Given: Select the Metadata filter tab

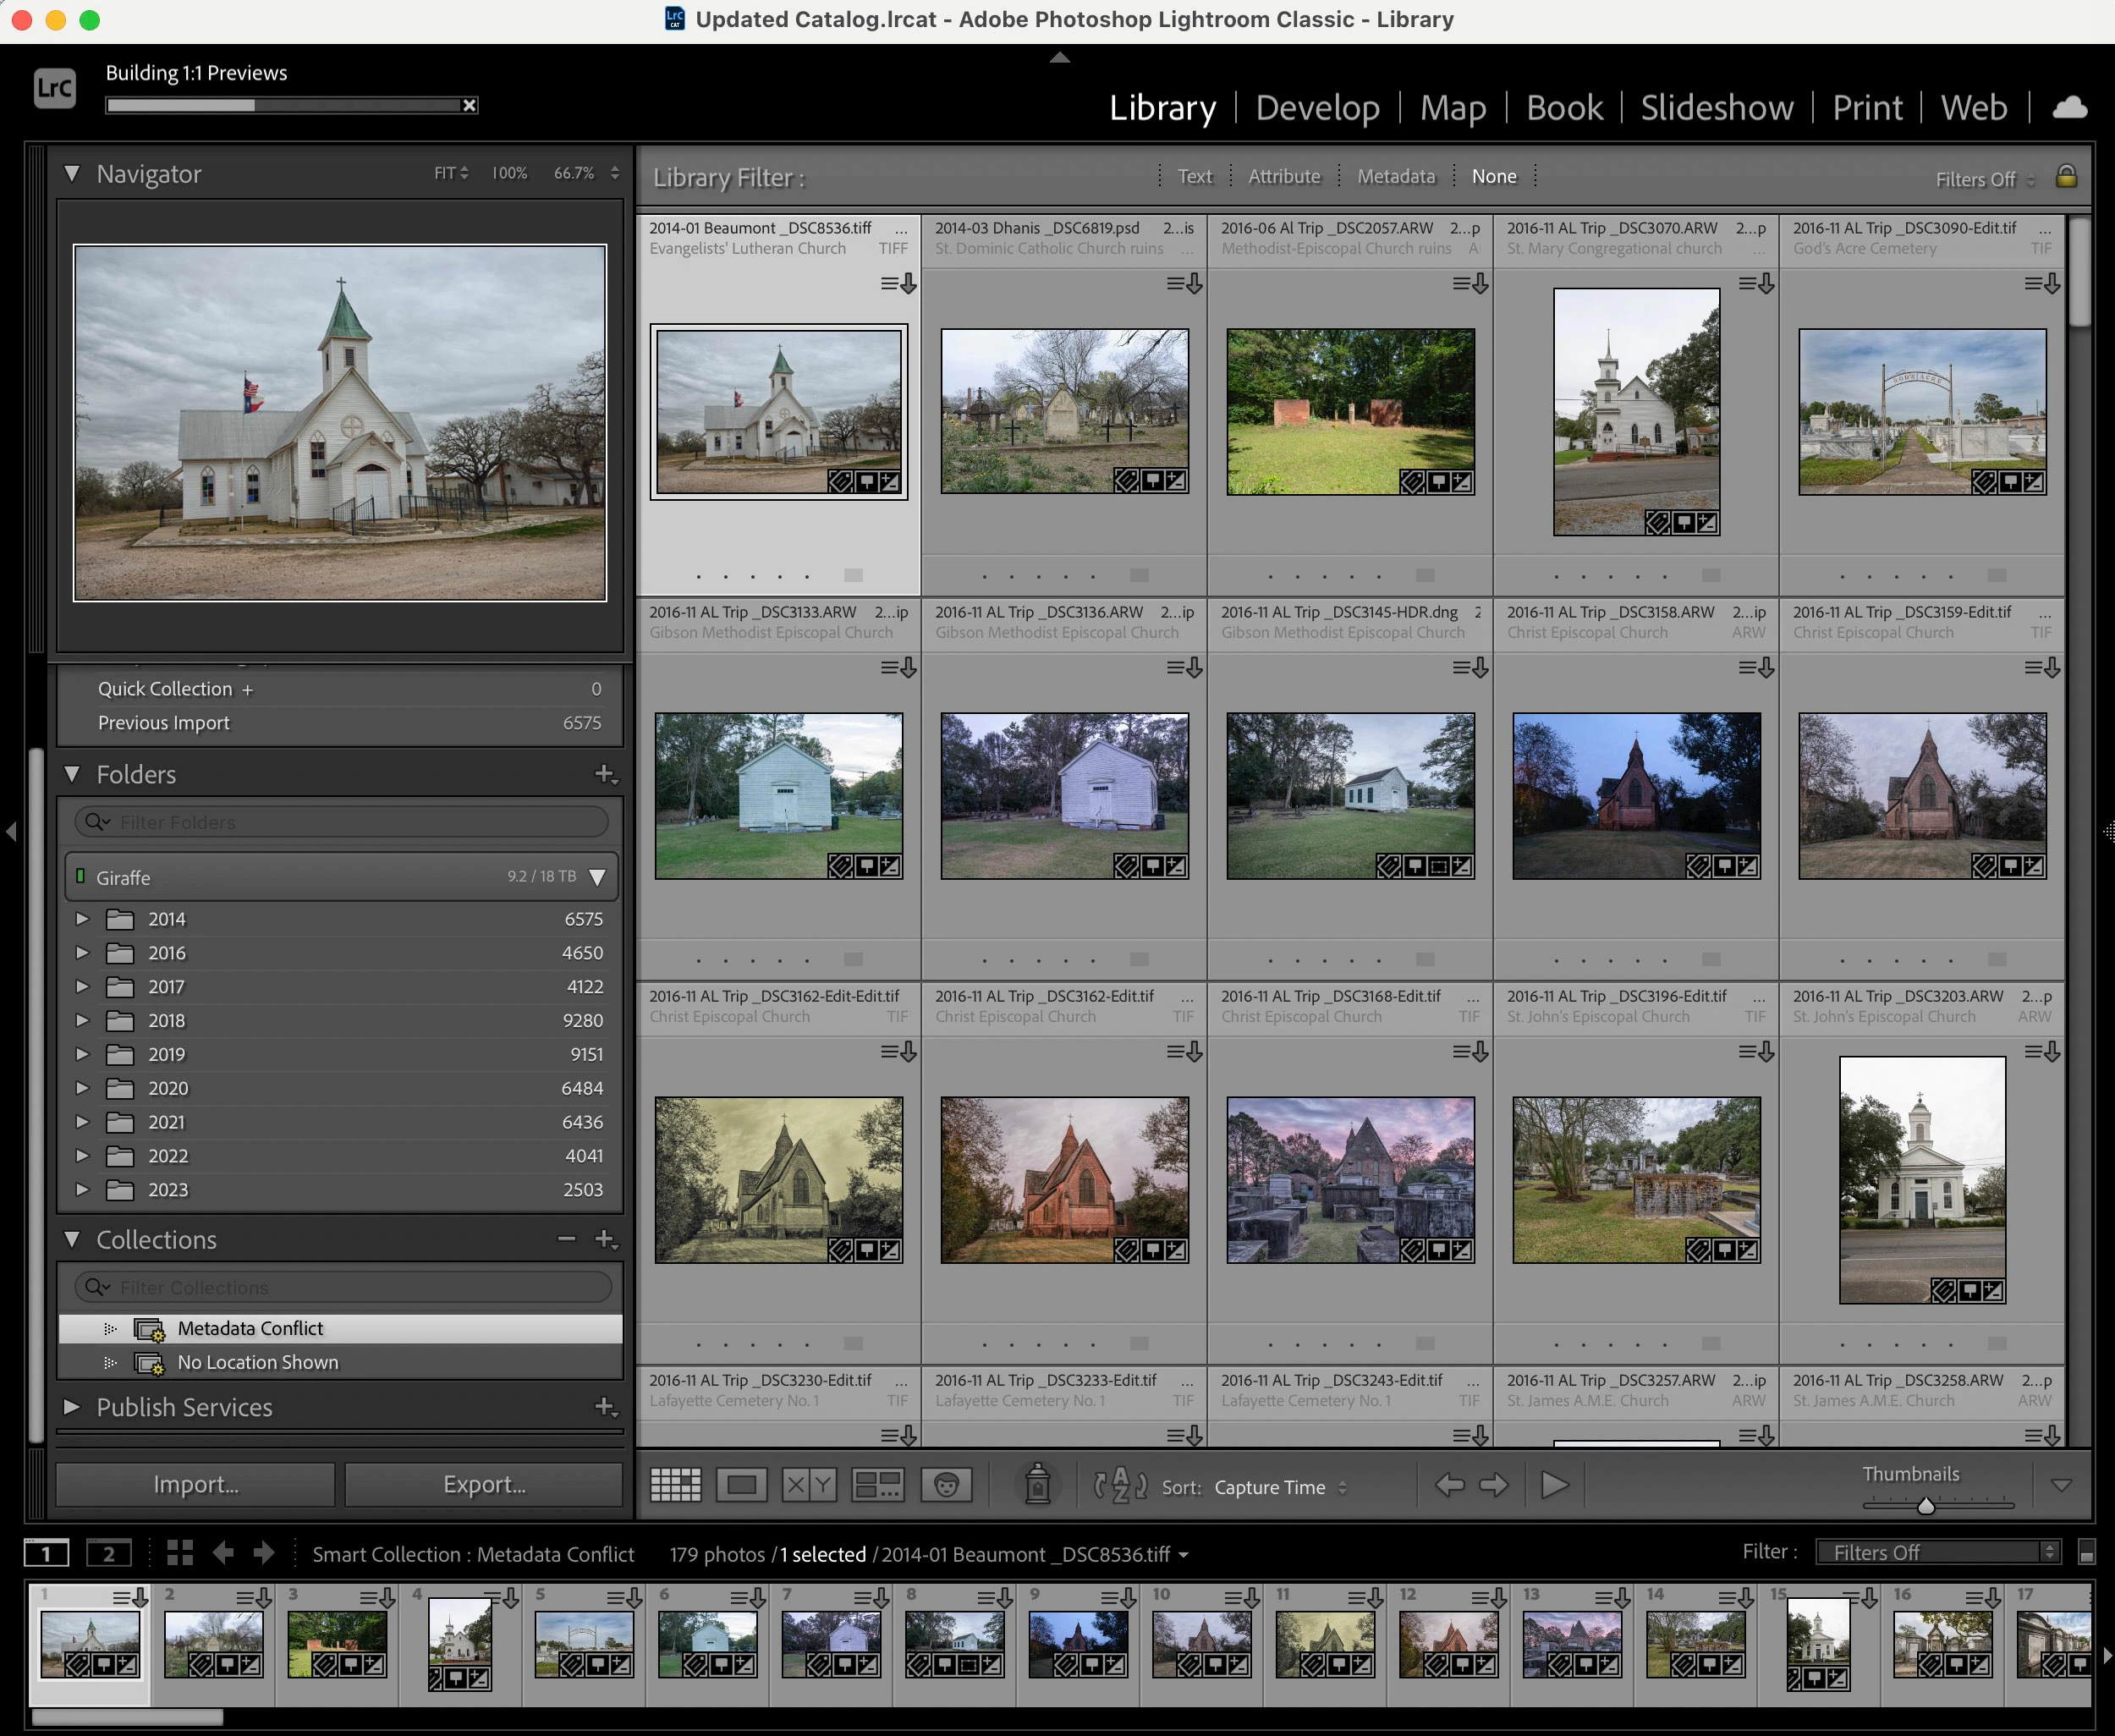Looking at the screenshot, I should [x=1395, y=177].
